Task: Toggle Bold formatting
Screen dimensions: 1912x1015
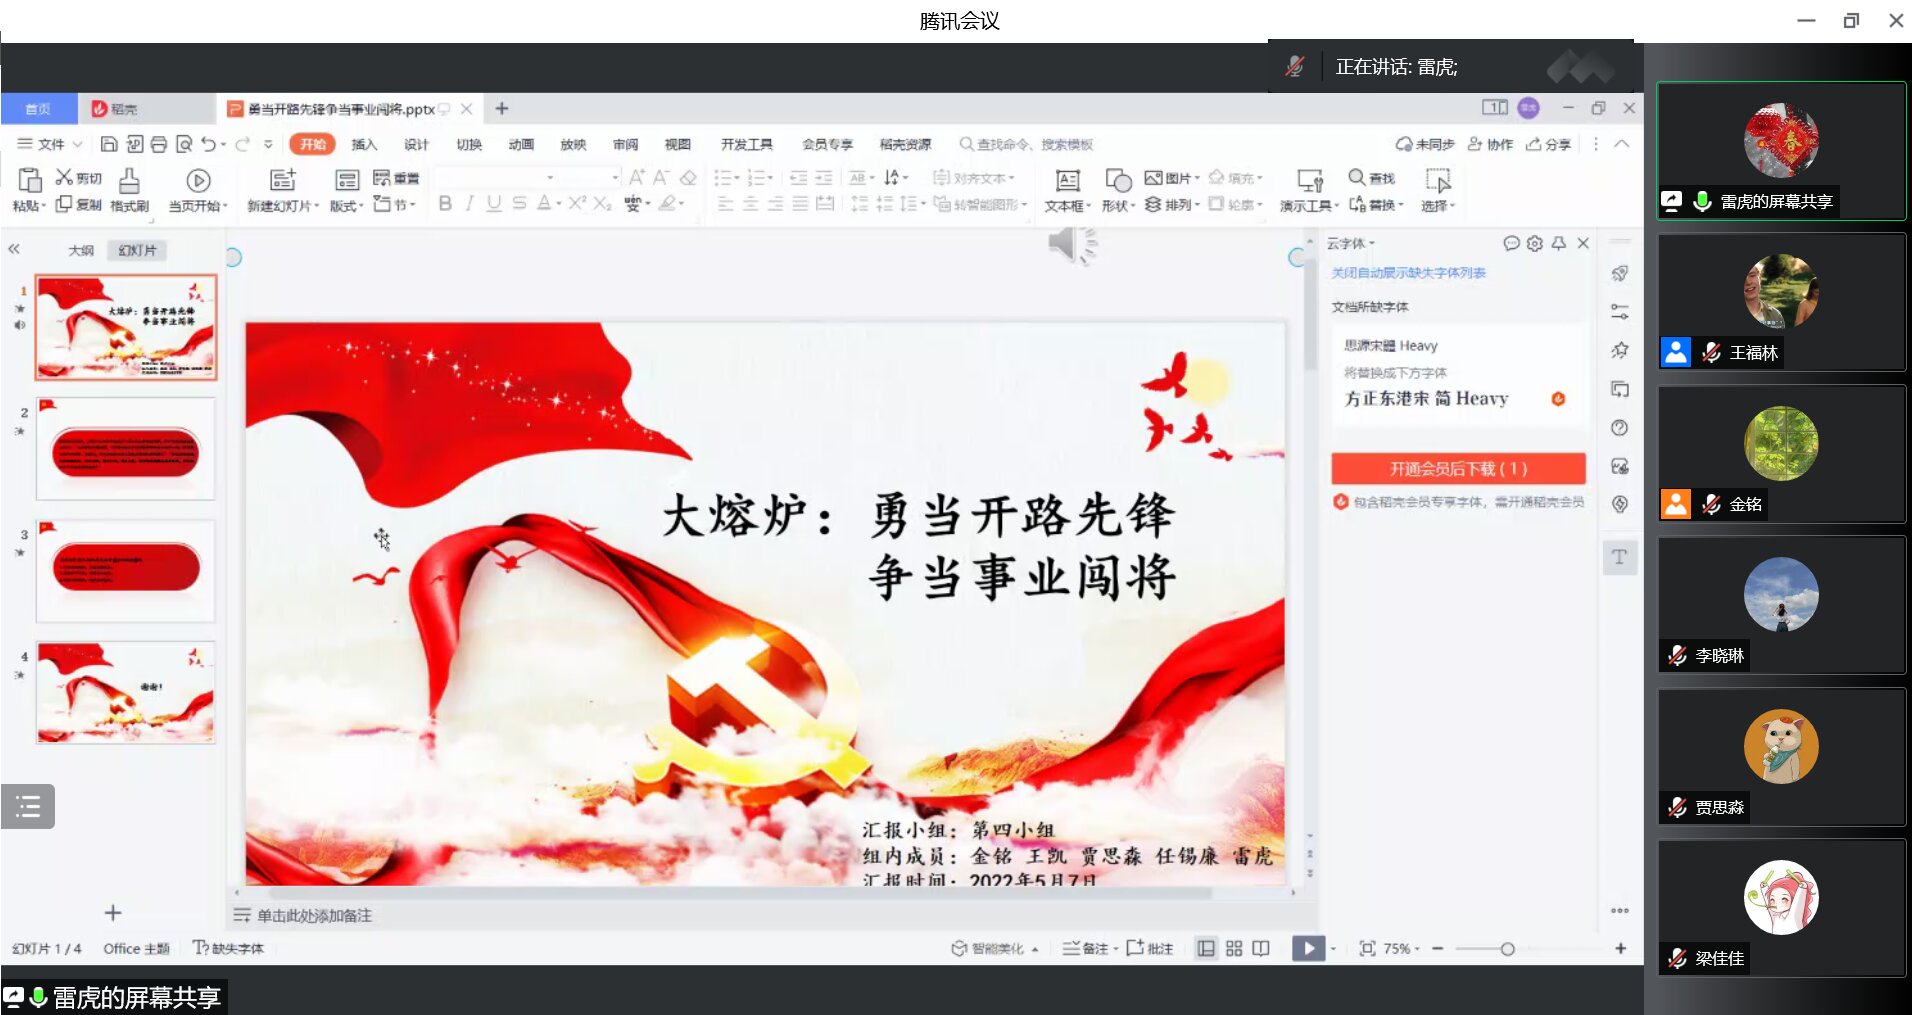Action: [x=445, y=204]
